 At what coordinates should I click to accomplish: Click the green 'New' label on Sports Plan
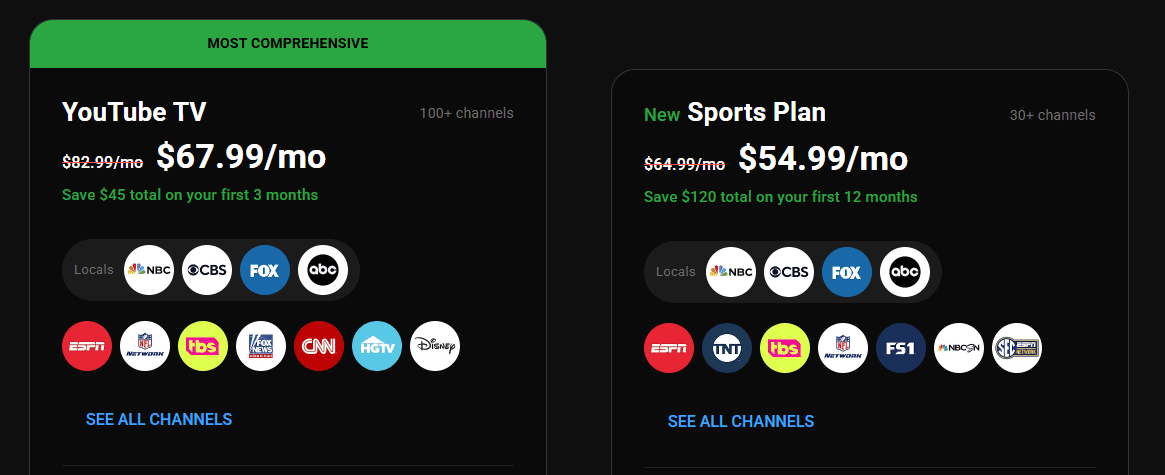point(662,114)
